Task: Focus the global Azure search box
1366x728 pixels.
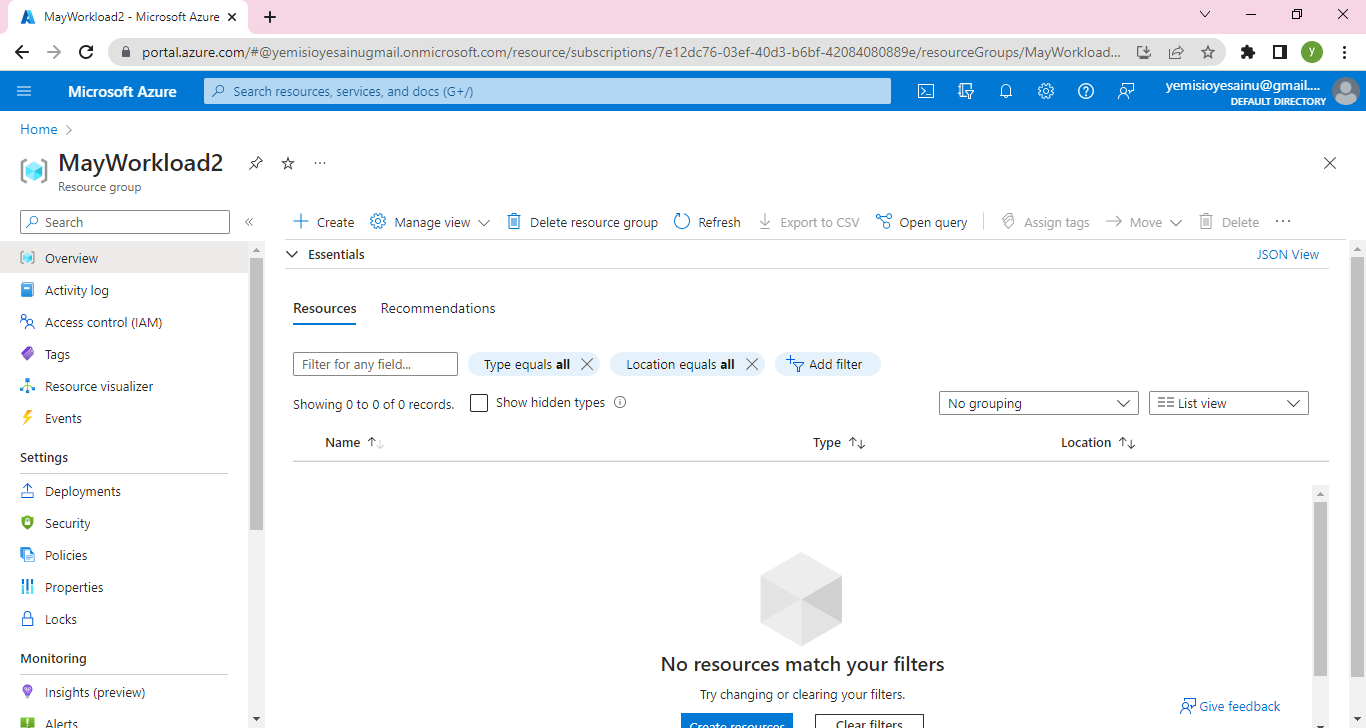Action: coord(547,91)
